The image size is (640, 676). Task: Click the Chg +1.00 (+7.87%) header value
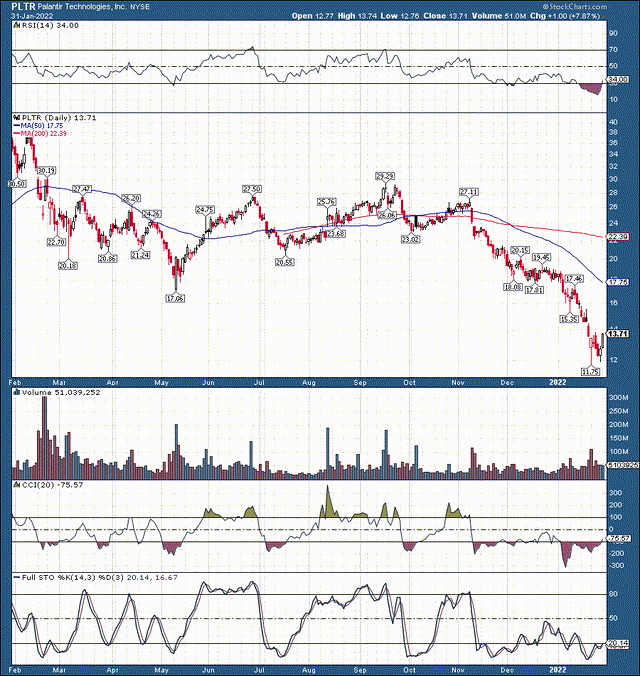coord(565,16)
